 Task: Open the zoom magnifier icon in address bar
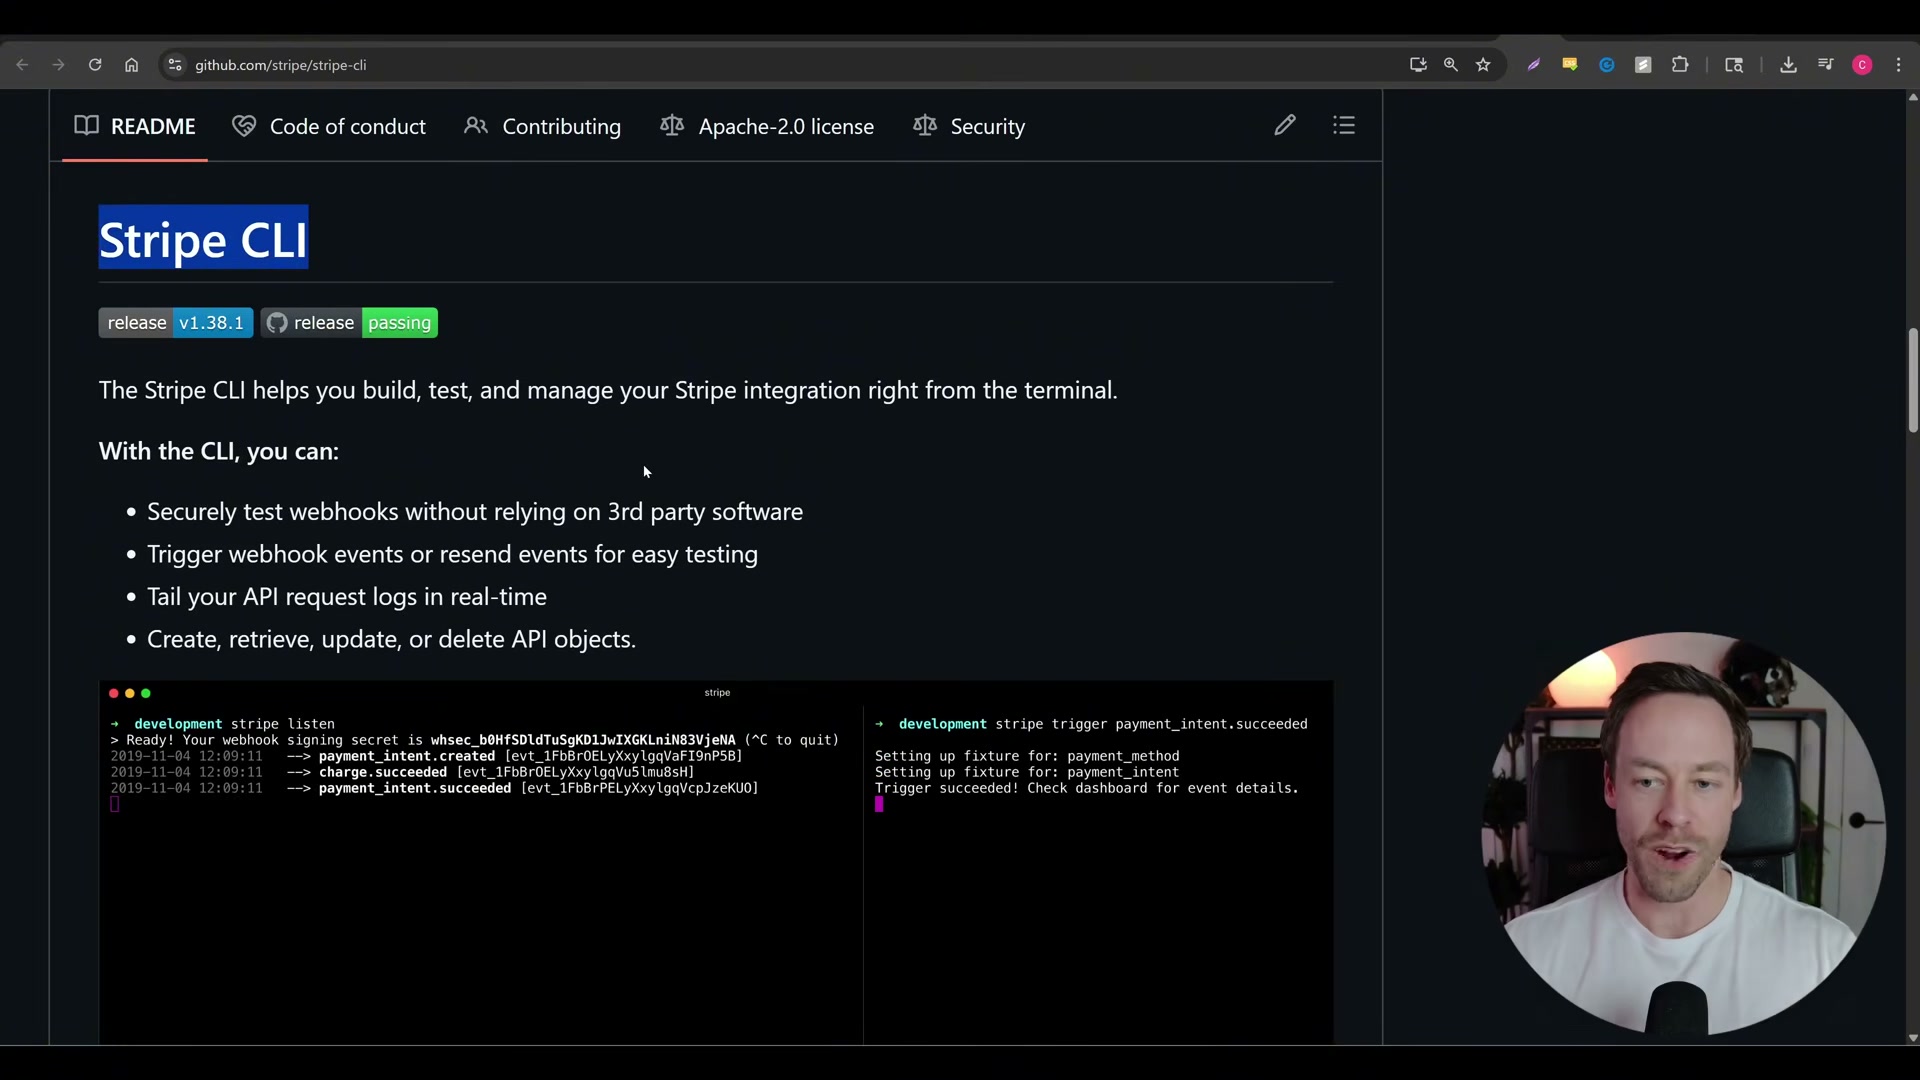pos(1451,65)
